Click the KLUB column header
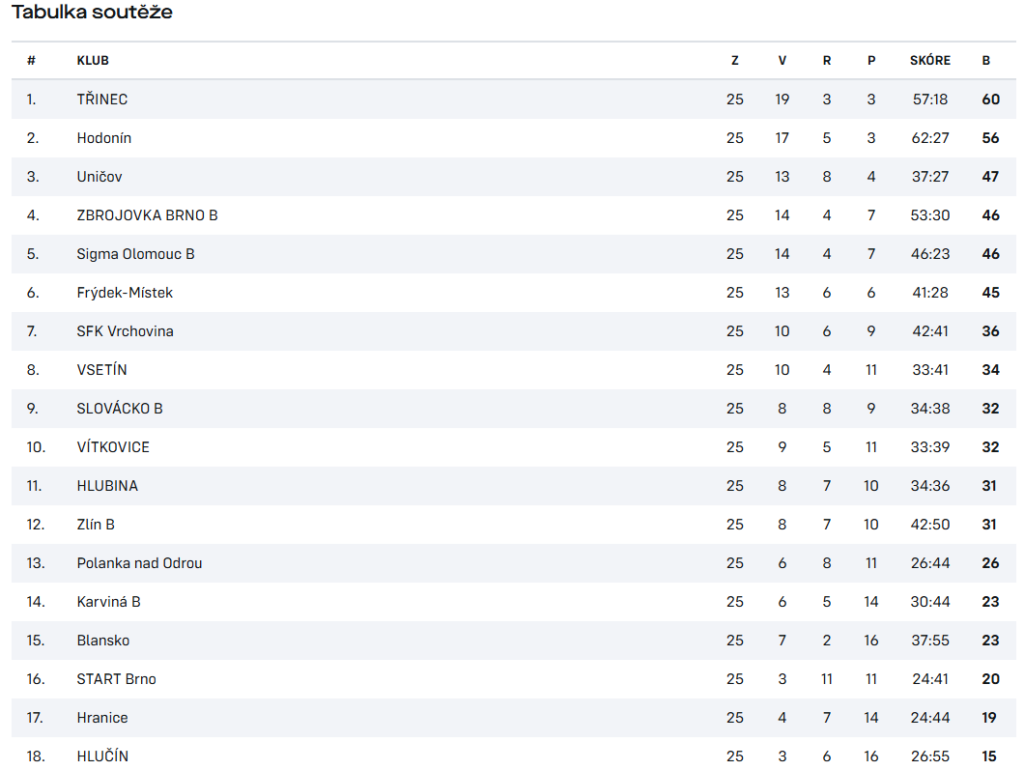 tap(93, 61)
